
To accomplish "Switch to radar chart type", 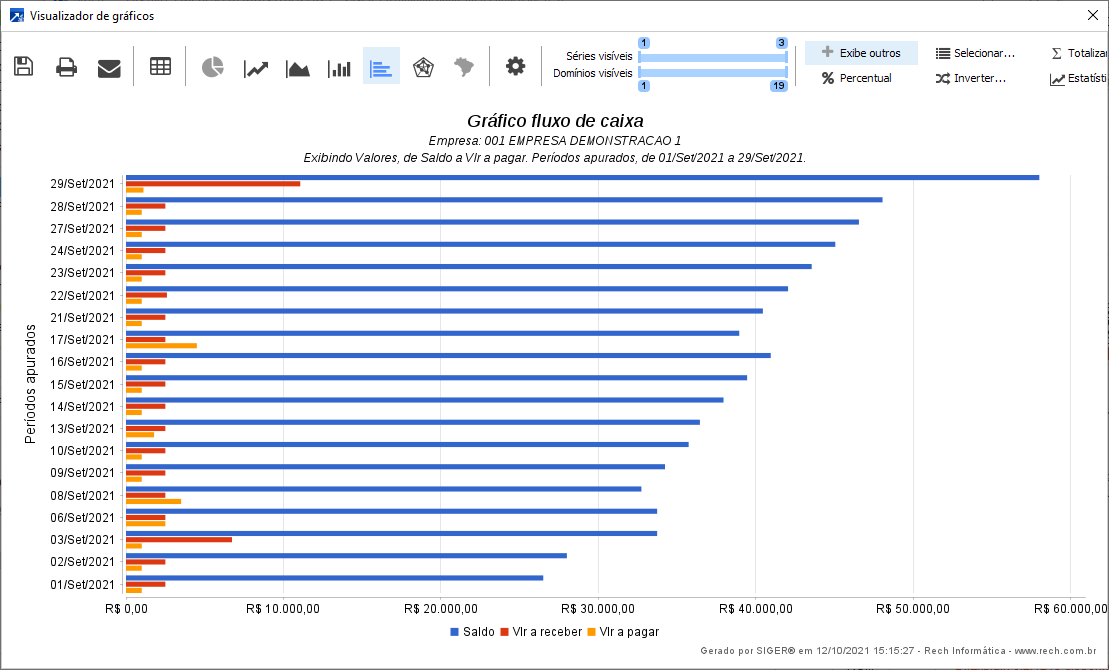I will coord(423,67).
